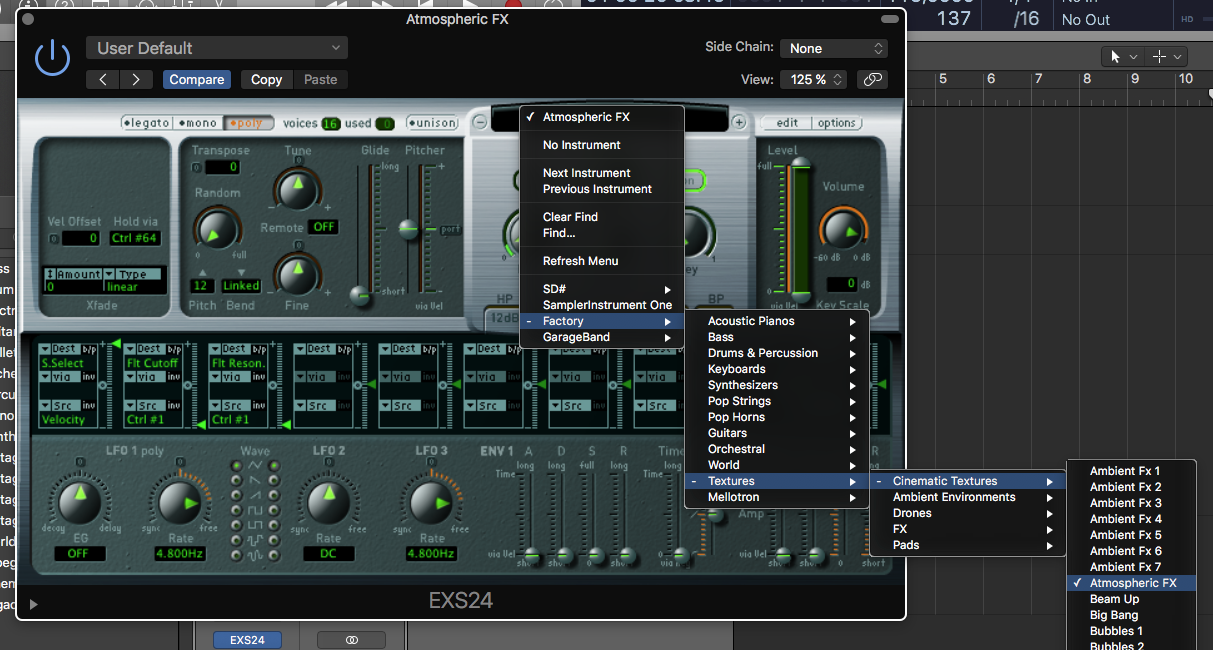The width and height of the screenshot is (1213, 650).
Task: Toggle the plugin power bypass button
Action: (x=52, y=59)
